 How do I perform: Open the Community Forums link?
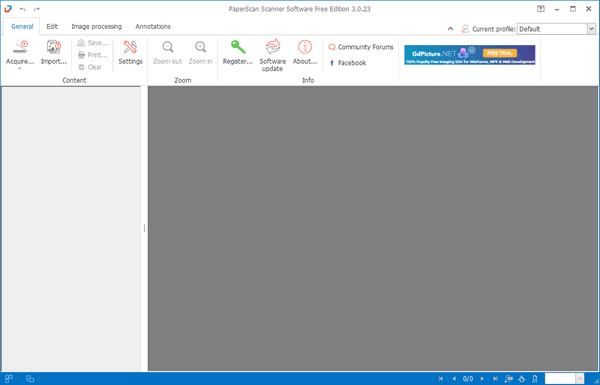pyautogui.click(x=361, y=47)
